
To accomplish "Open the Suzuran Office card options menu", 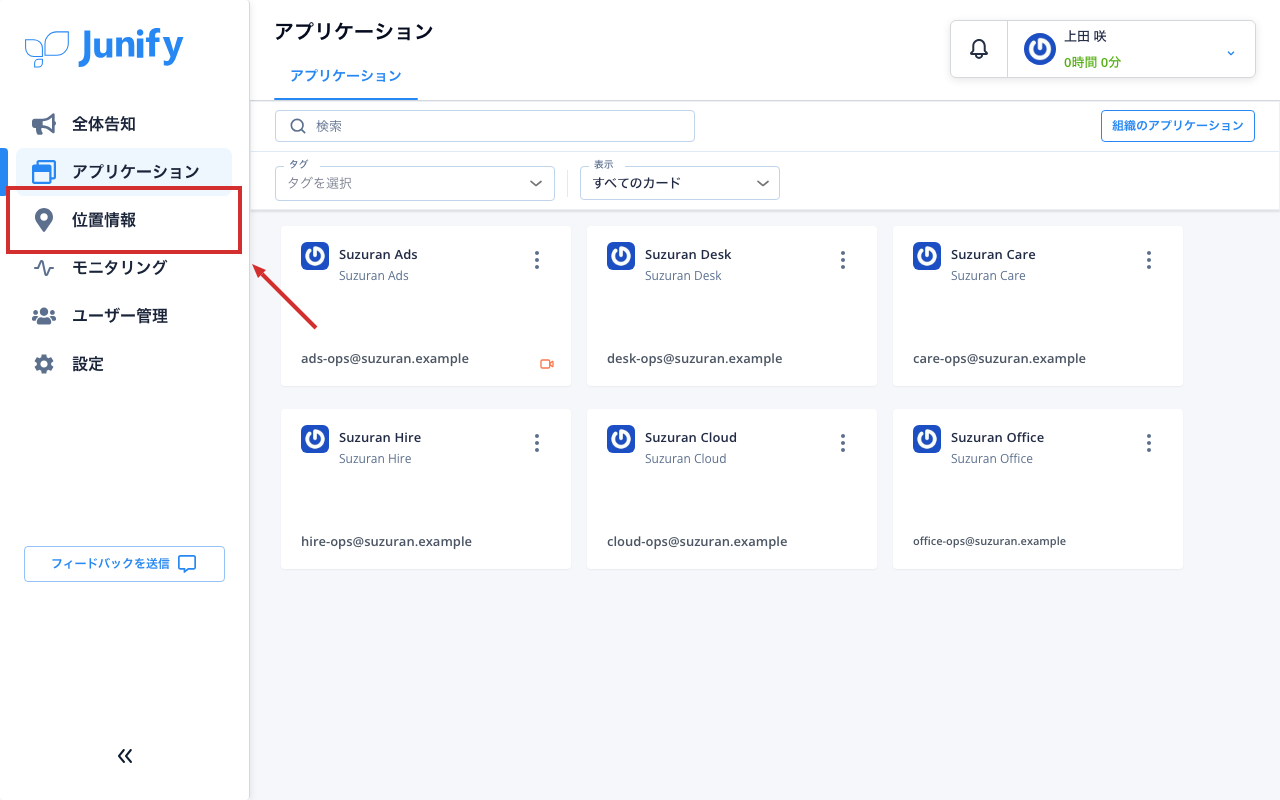I will pyautogui.click(x=1149, y=443).
